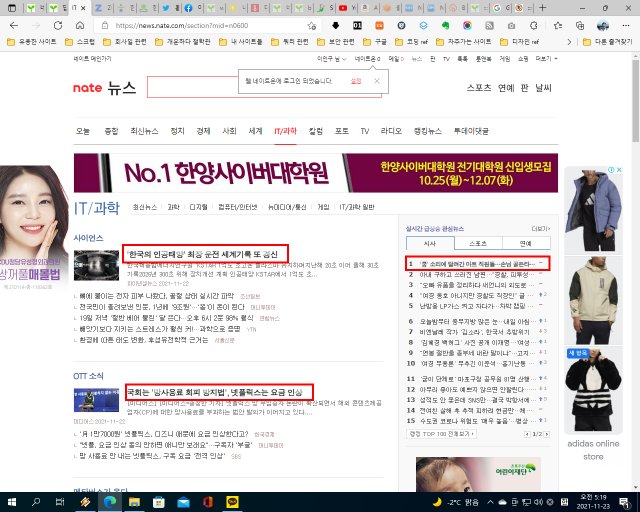640x512 pixels.
Task: Select the 스포츠 tab in trending news
Action: [478, 243]
